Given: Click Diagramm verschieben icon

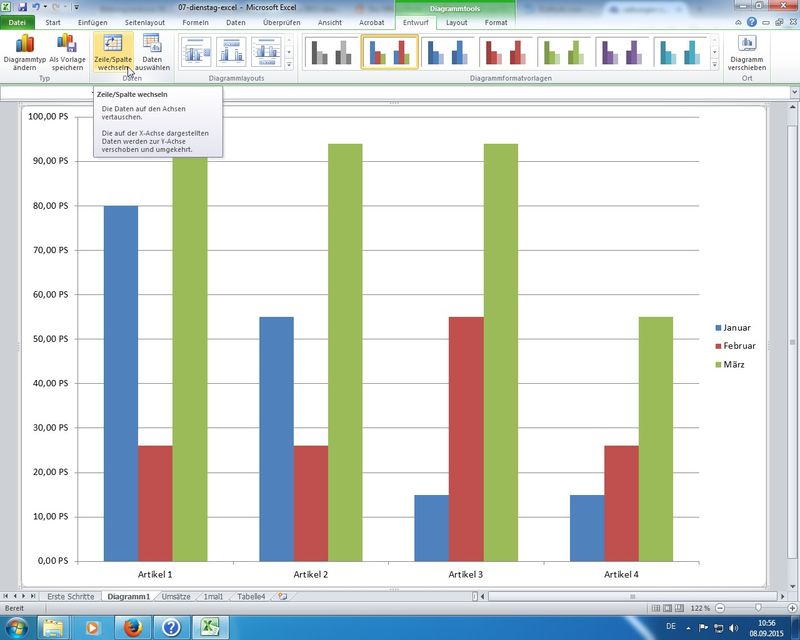Looking at the screenshot, I should (x=747, y=51).
